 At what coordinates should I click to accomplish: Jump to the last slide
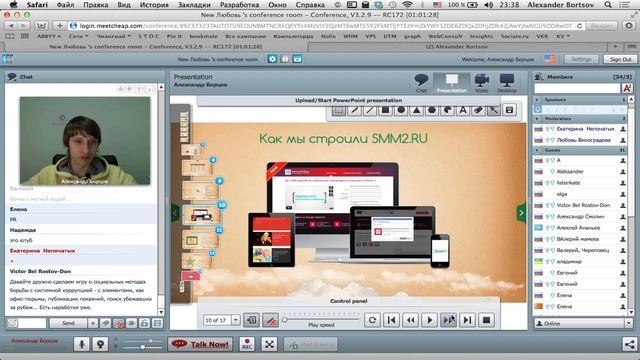pos(467,320)
